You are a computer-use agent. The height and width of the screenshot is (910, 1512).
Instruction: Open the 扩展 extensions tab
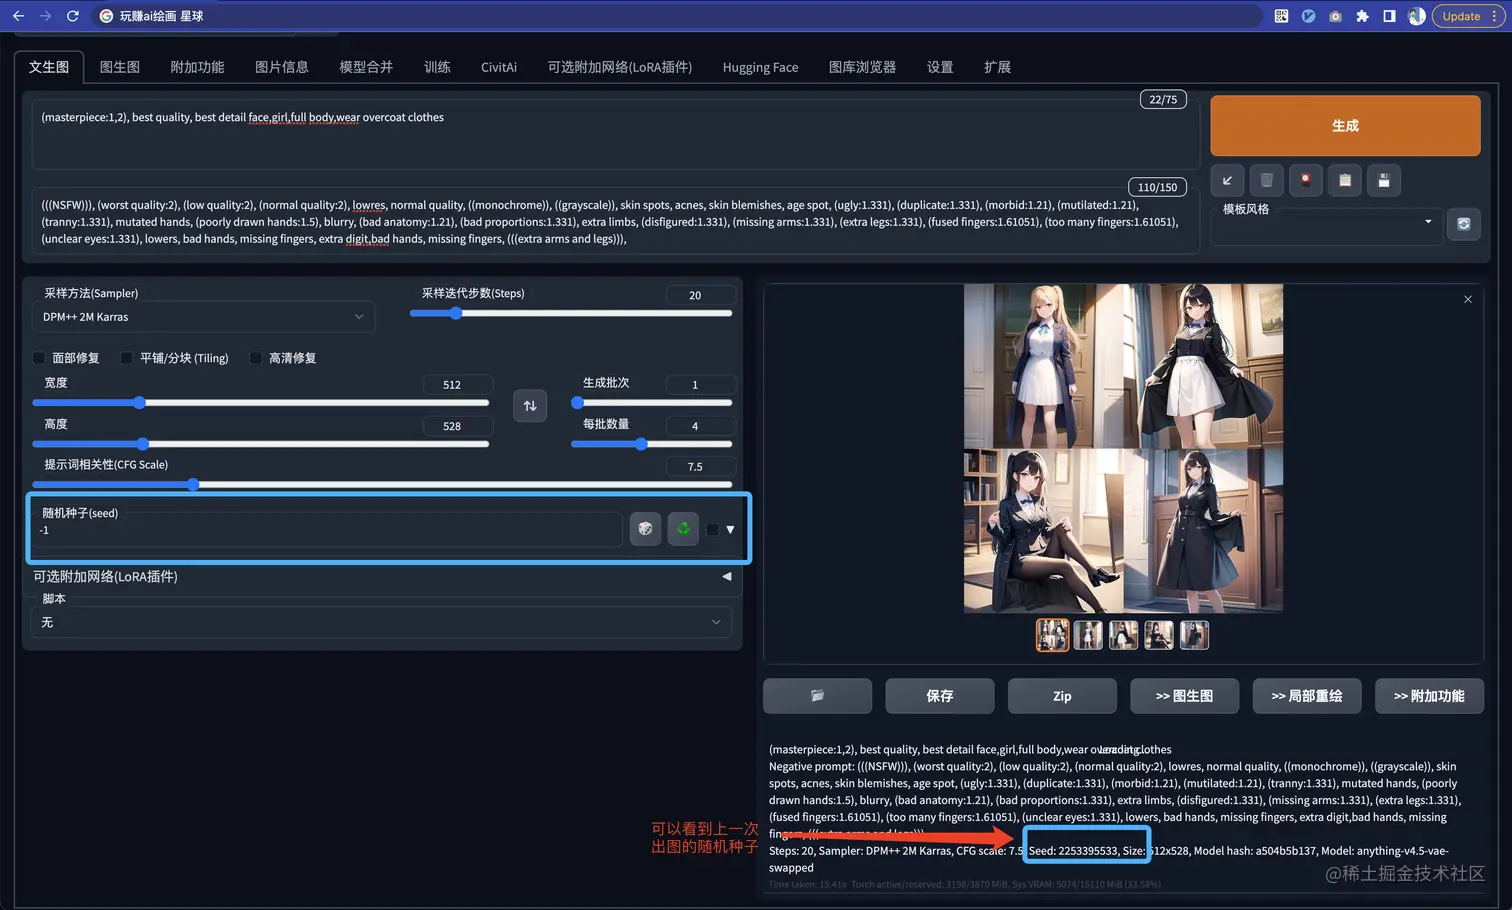coord(997,67)
